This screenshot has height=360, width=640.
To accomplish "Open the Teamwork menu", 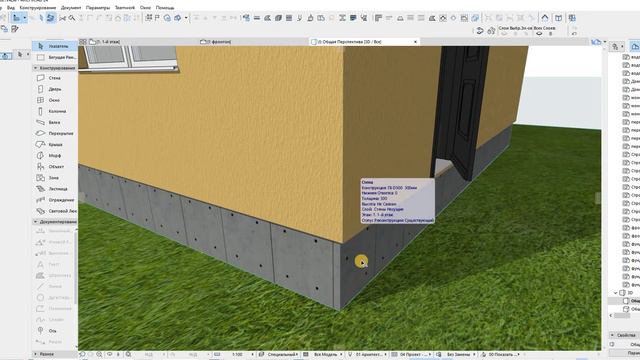I will [124, 7].
